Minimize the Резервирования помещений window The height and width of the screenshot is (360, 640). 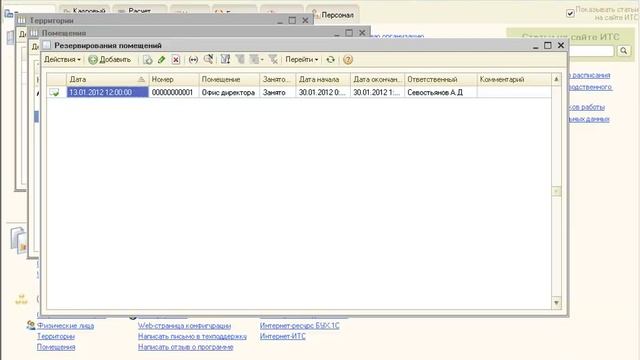point(536,46)
